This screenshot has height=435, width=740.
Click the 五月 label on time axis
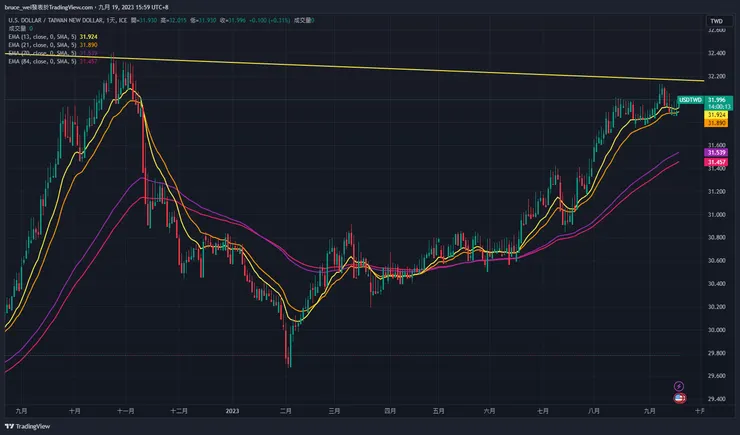[438, 411]
